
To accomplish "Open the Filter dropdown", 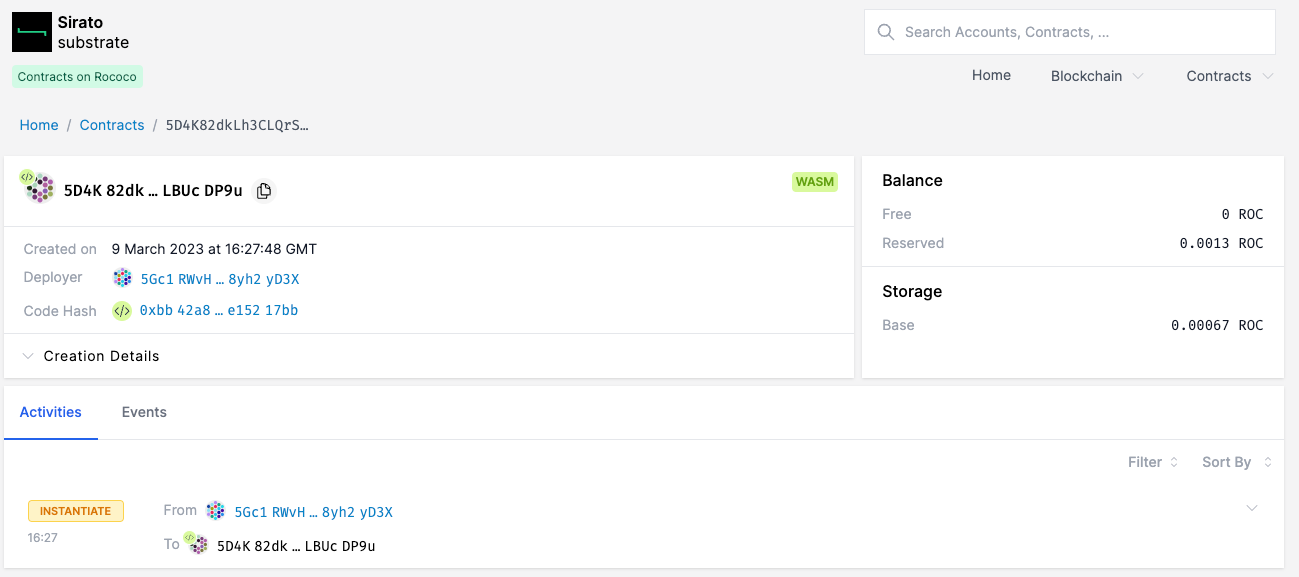I will (x=1153, y=462).
